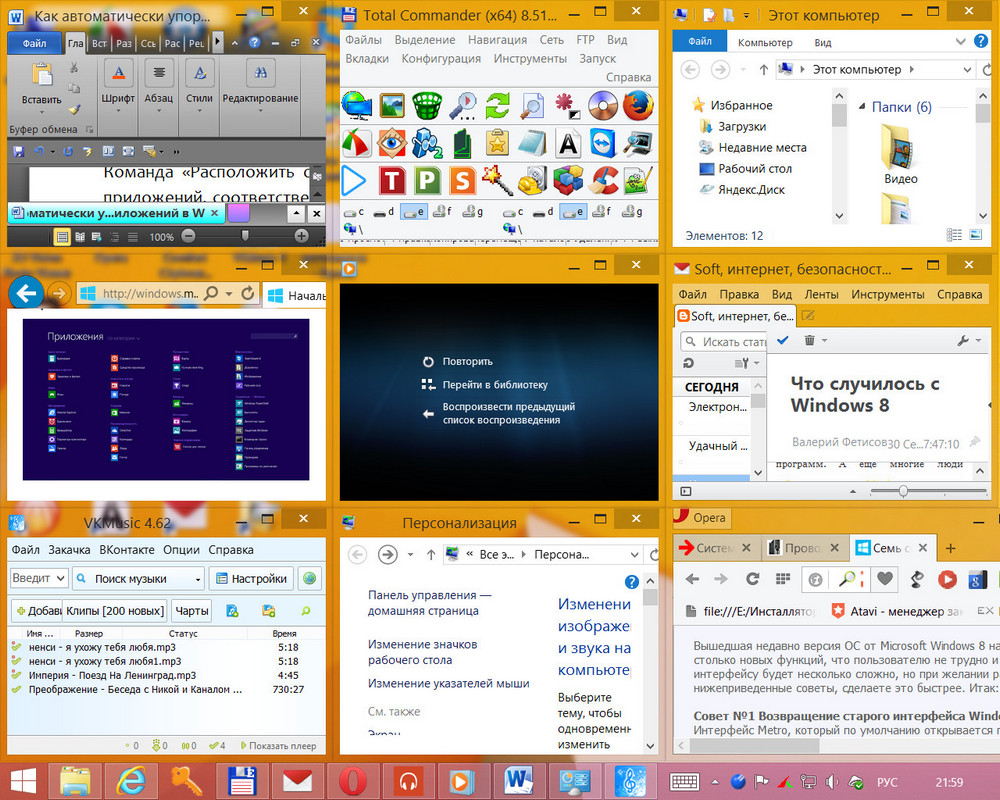Click the letter A font icon in Total Commander
Viewport: 1000px width, 800px height.
[568, 143]
